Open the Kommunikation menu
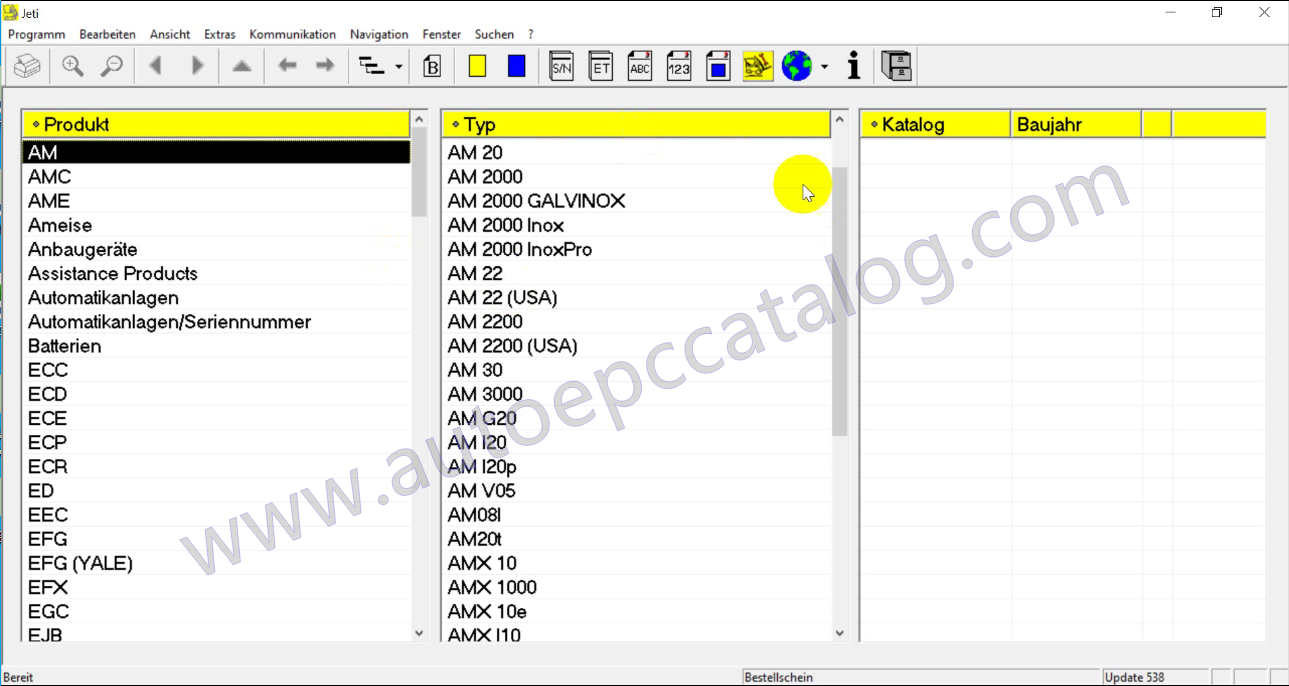The height and width of the screenshot is (686, 1289). point(292,33)
